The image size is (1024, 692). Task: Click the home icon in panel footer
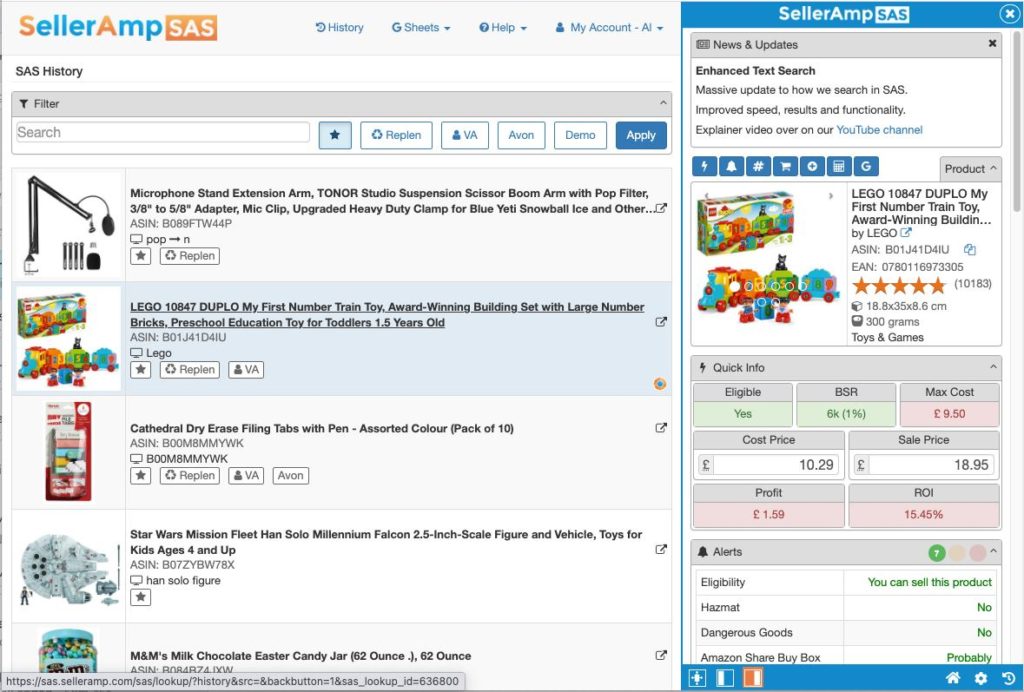tap(953, 678)
